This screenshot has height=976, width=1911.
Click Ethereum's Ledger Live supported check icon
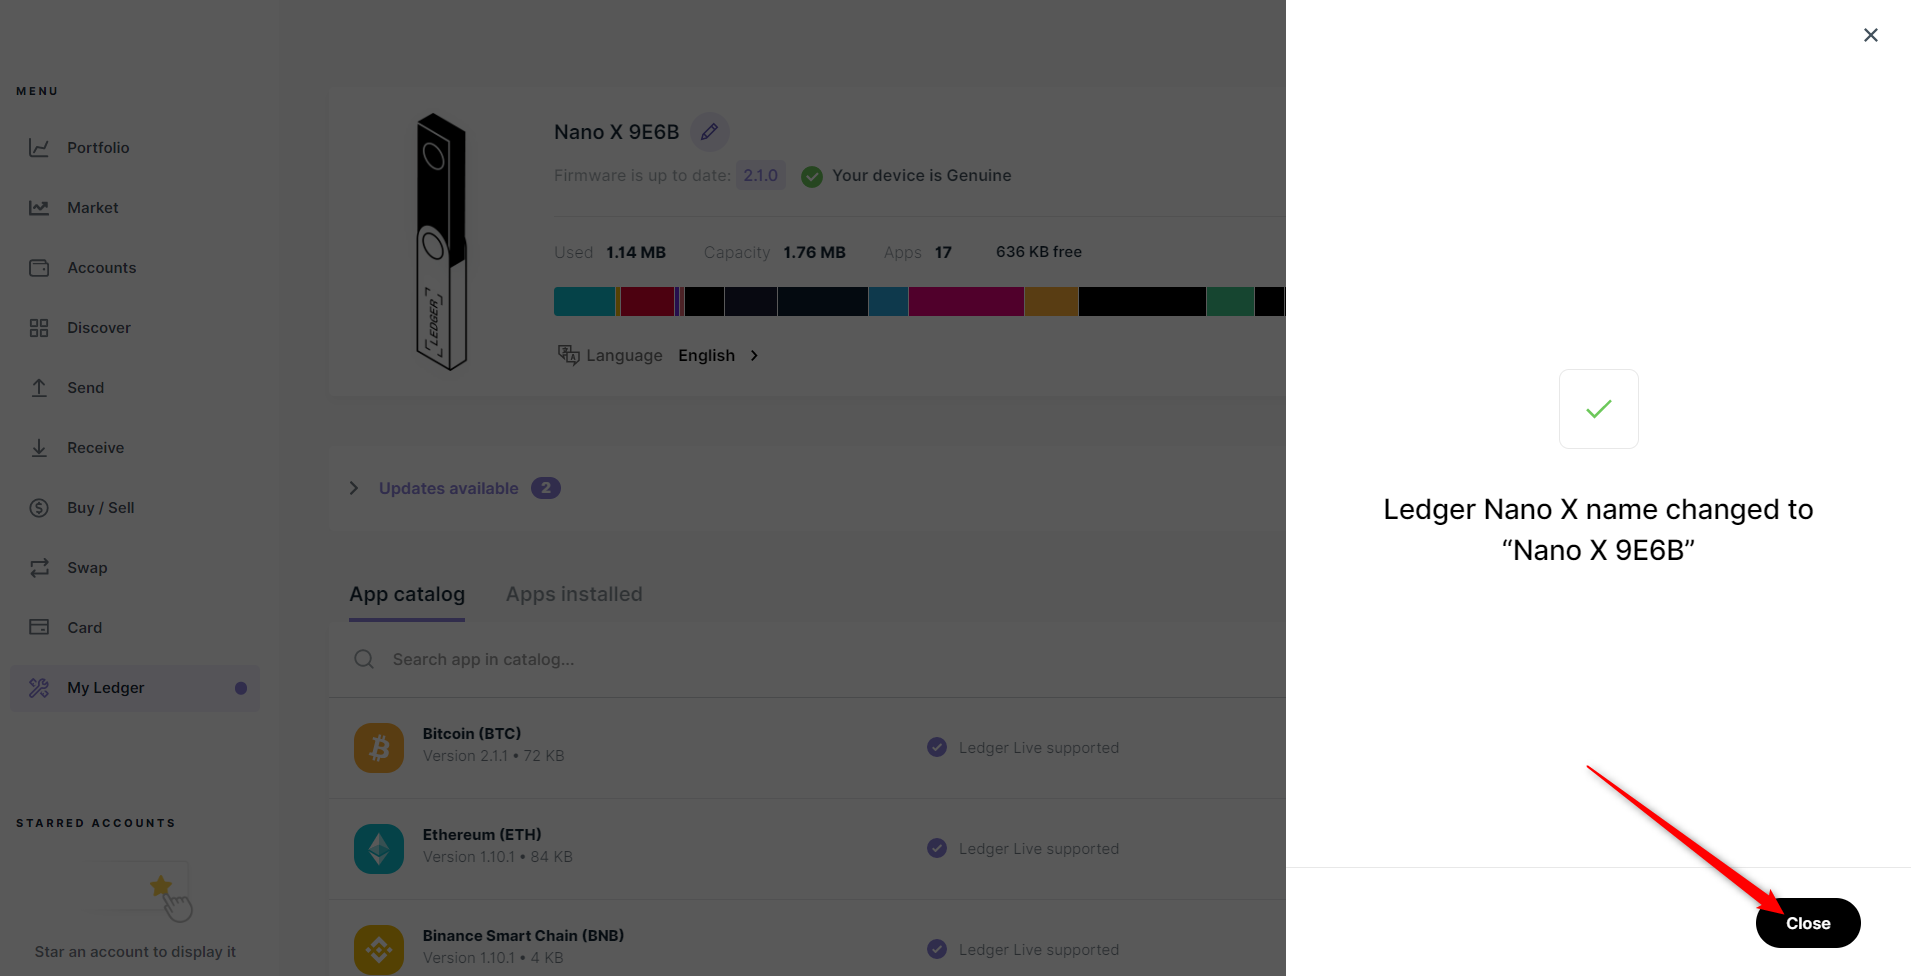pyautogui.click(x=937, y=848)
